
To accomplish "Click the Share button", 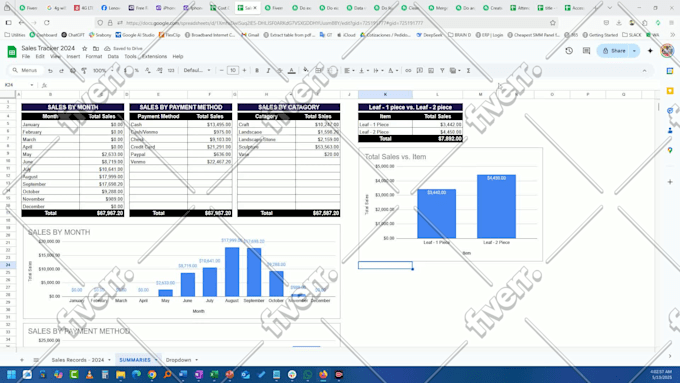I will point(614,51).
